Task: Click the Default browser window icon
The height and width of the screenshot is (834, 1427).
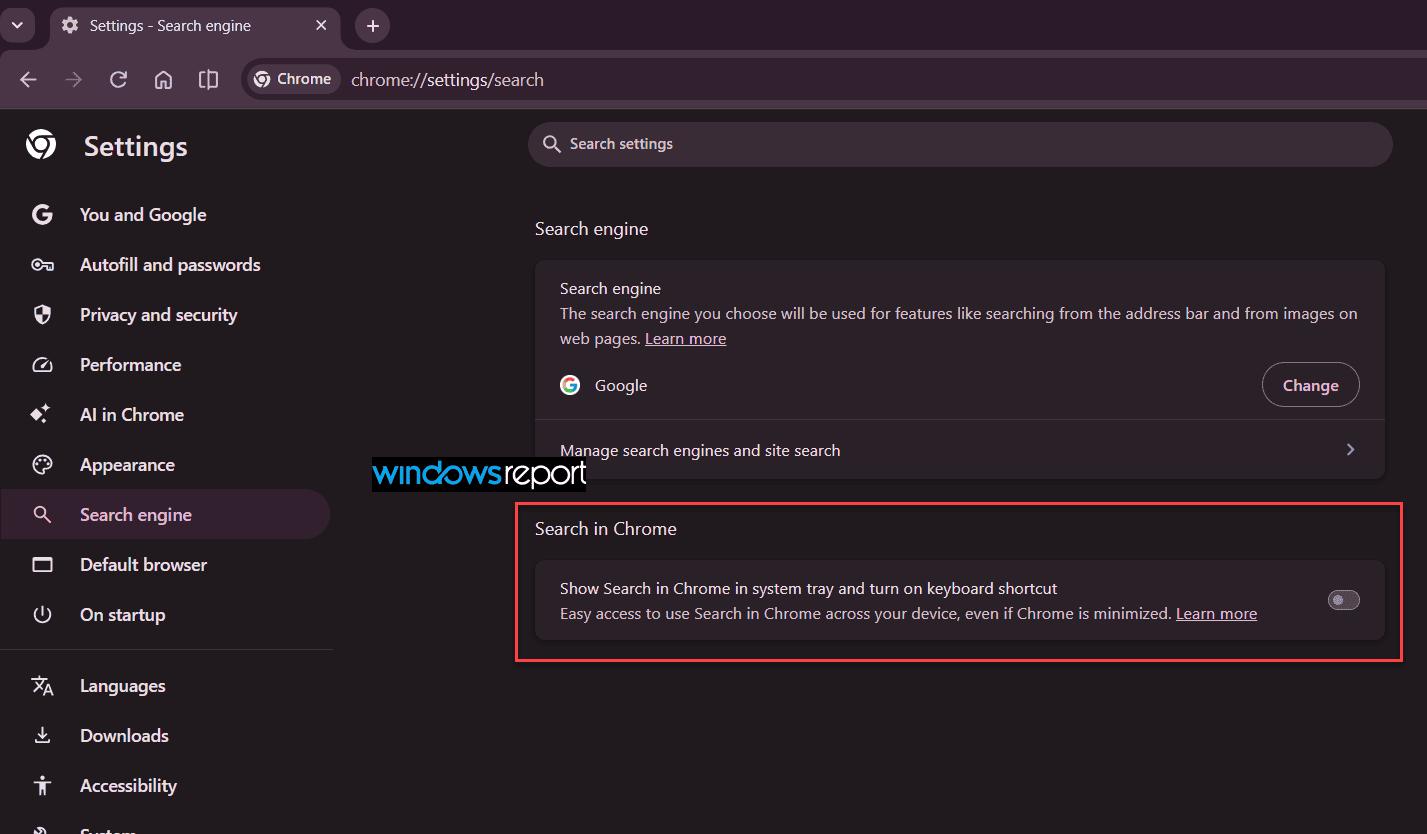Action: (42, 565)
